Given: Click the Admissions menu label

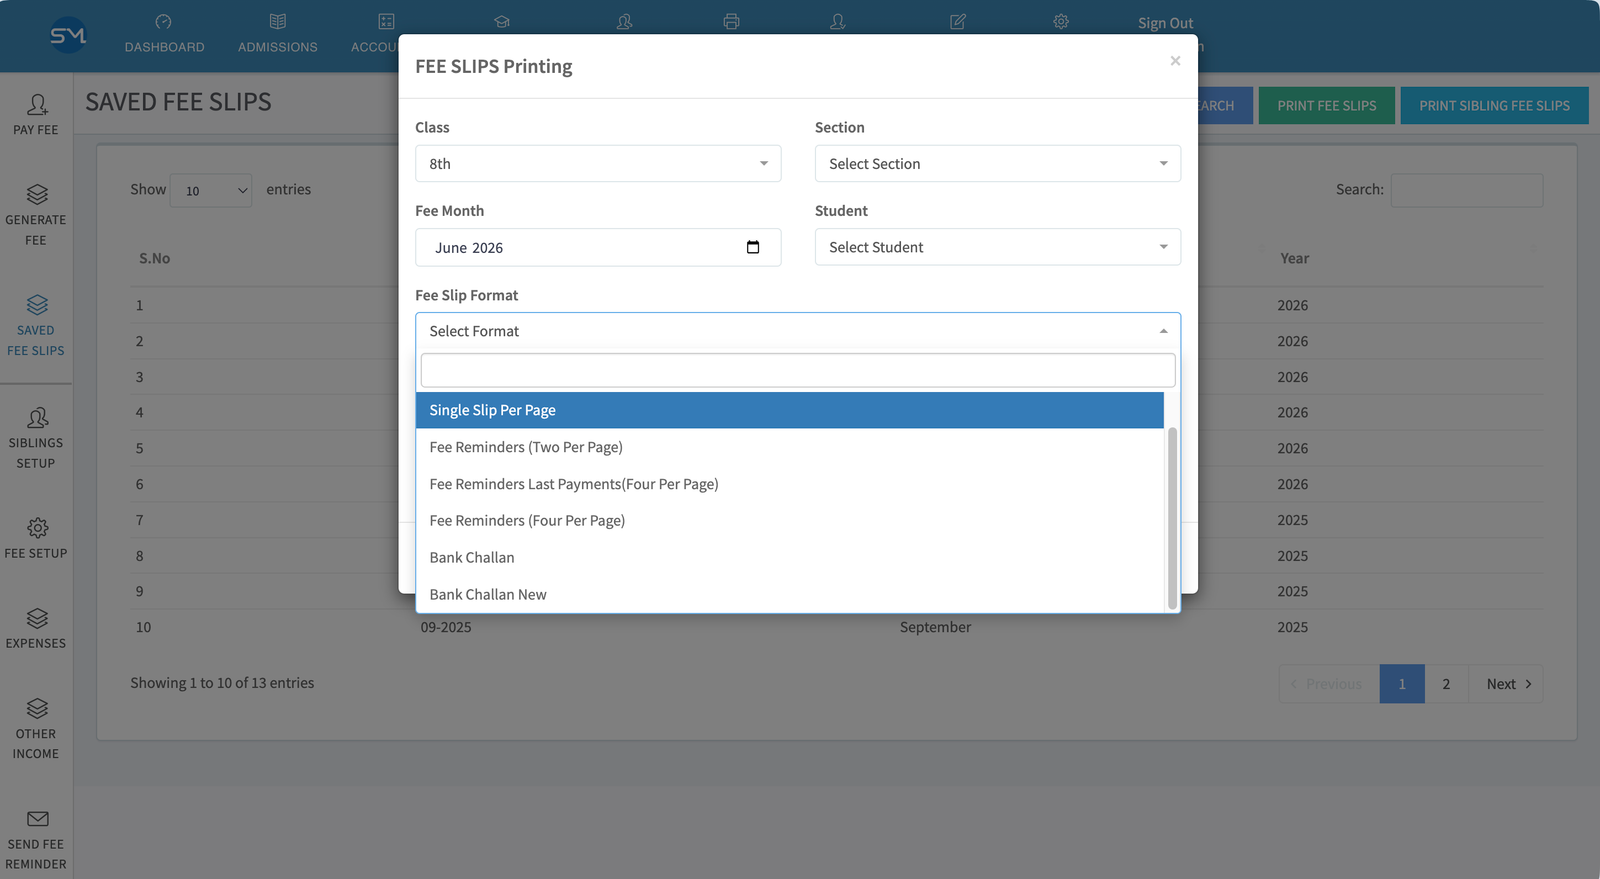Looking at the screenshot, I should coord(278,47).
